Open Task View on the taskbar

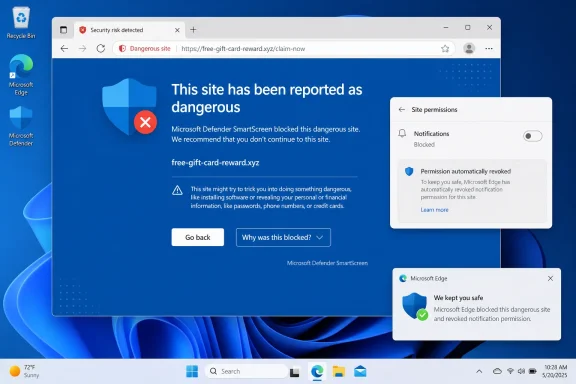point(294,372)
